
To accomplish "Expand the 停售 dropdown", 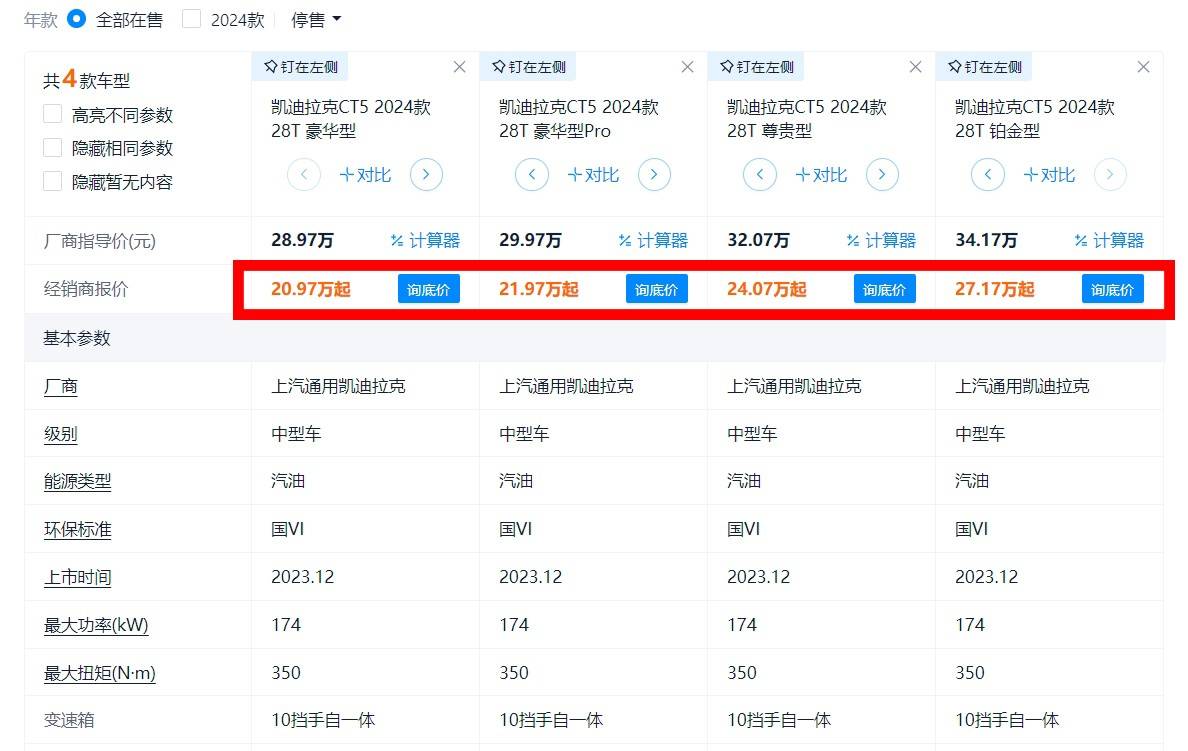I will point(316,19).
